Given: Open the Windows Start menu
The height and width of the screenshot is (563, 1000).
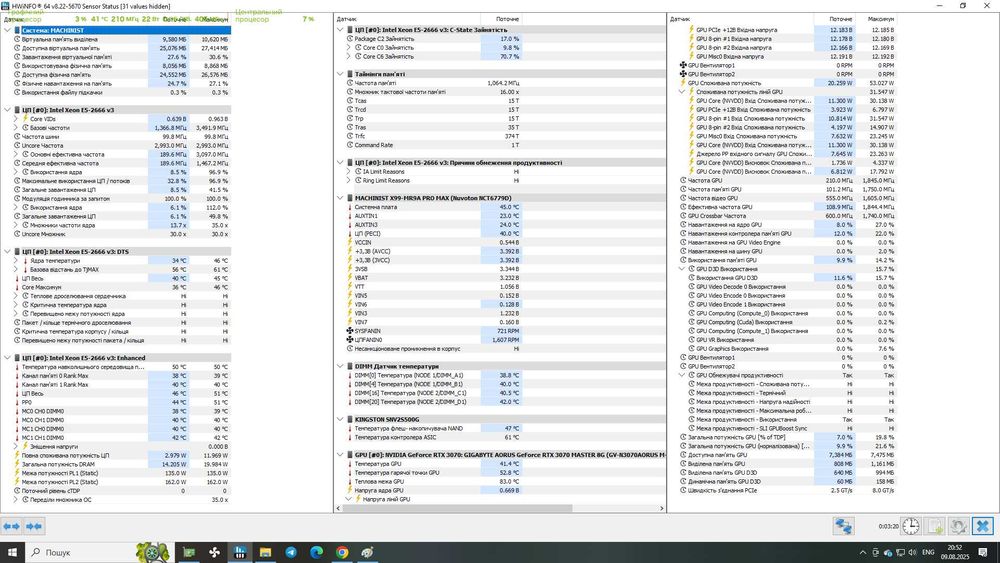Looking at the screenshot, I should (12, 552).
